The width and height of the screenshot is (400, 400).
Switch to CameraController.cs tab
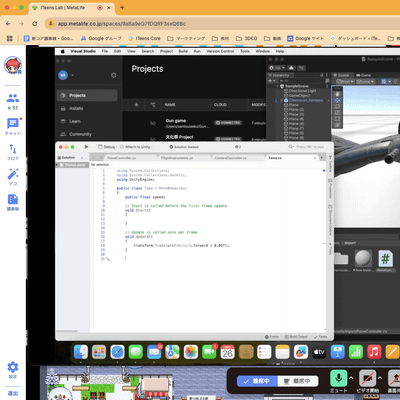click(231, 158)
